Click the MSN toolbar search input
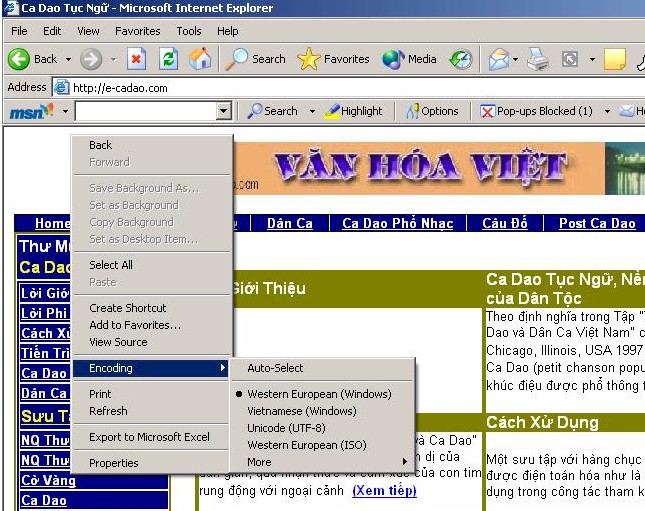Viewport: 645px width, 511px height. pos(146,111)
